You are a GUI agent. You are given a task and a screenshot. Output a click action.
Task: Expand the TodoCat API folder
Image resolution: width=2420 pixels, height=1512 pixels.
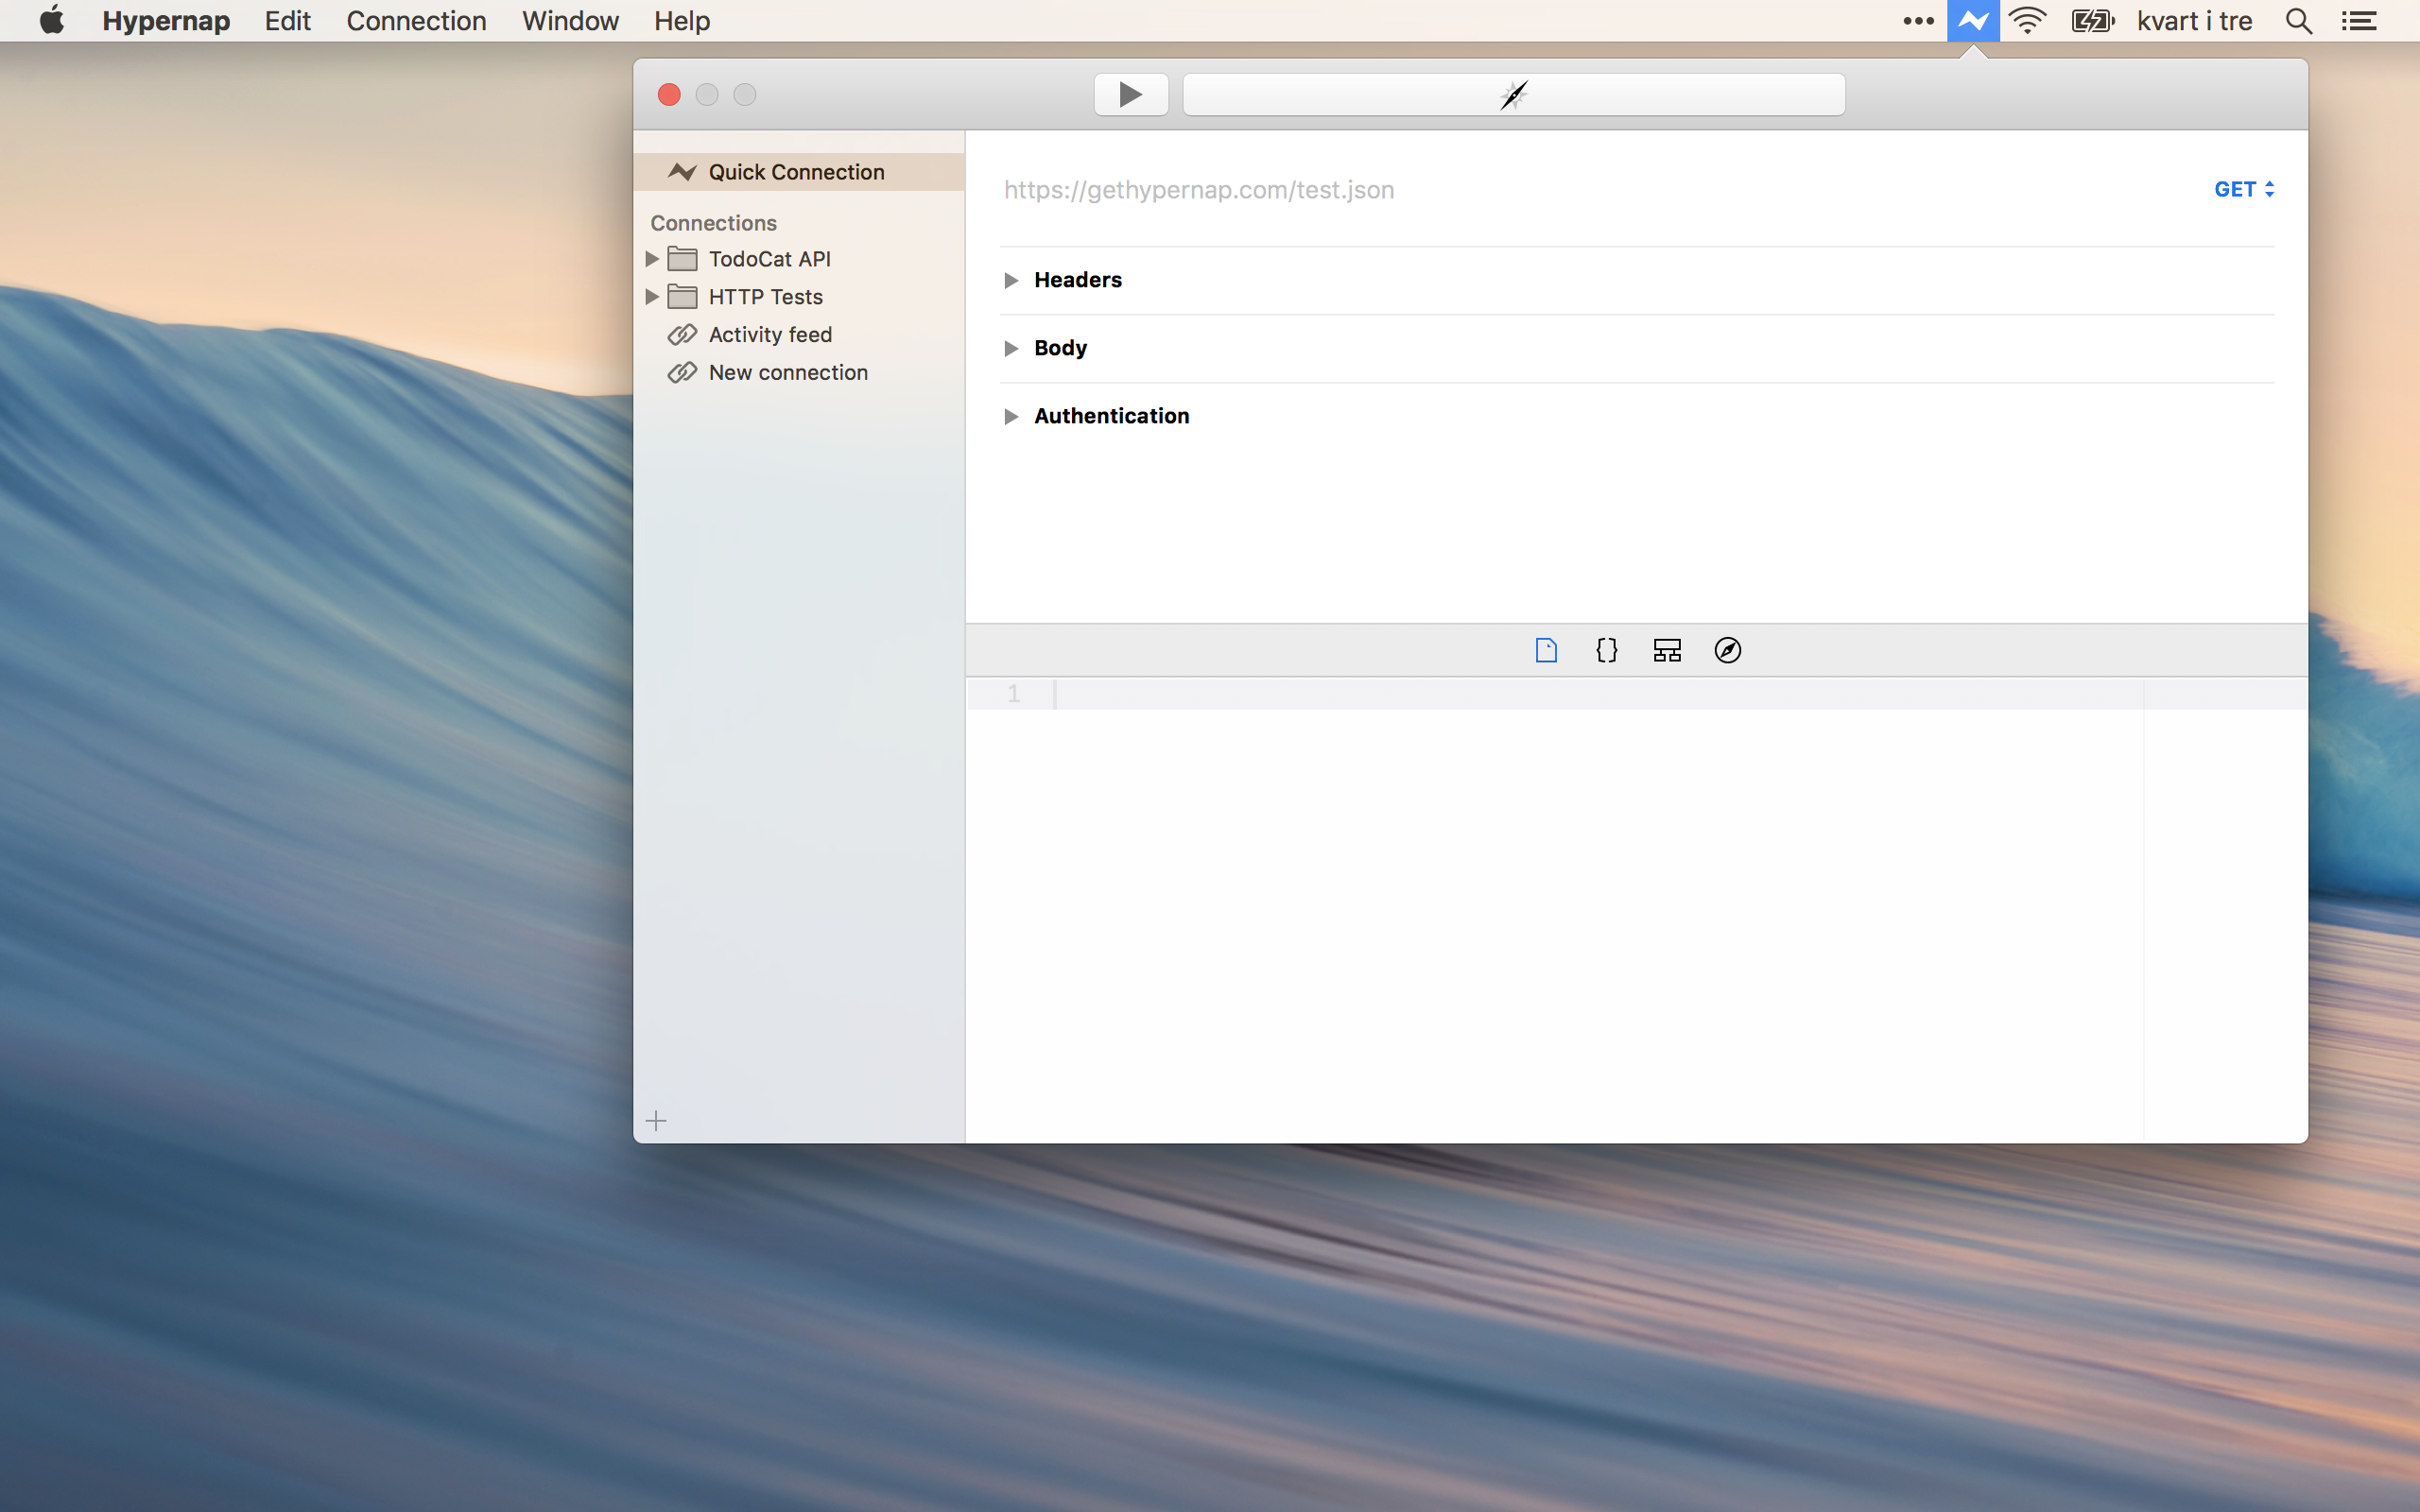652,259
